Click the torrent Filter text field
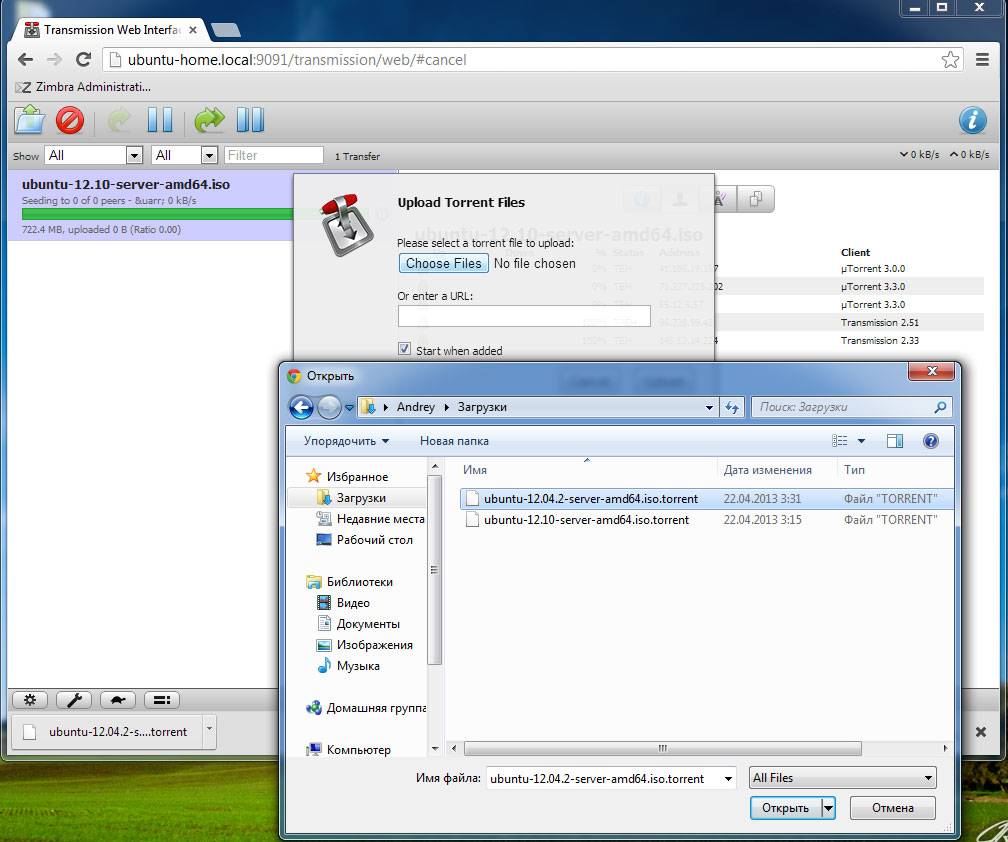 coord(273,155)
